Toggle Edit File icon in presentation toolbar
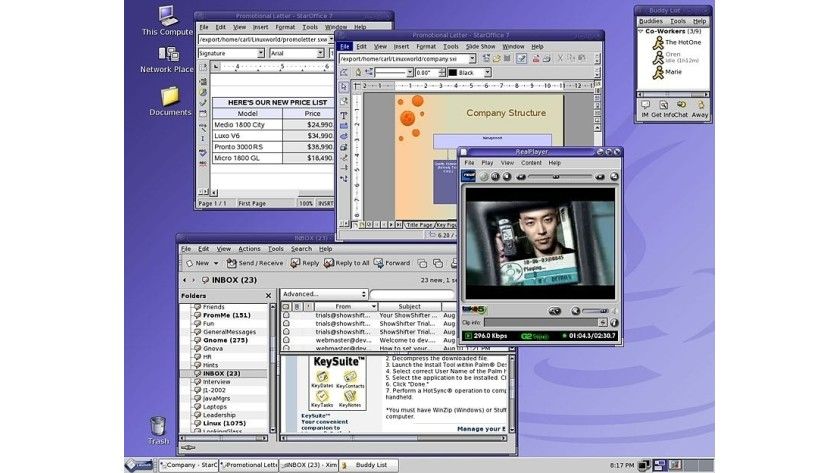840x473 pixels. click(x=521, y=59)
